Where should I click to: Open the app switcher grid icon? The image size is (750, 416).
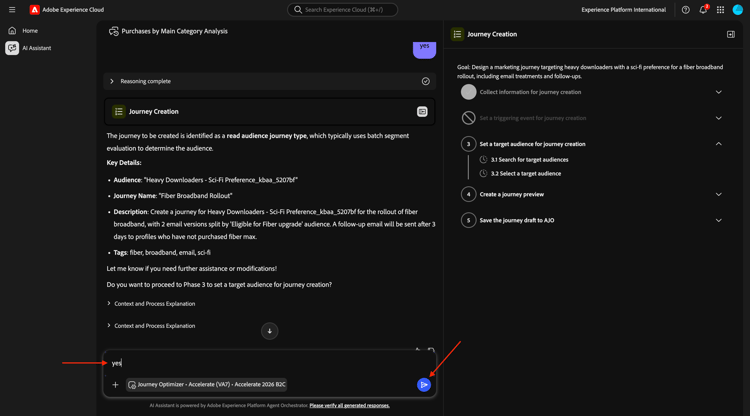[x=720, y=10]
